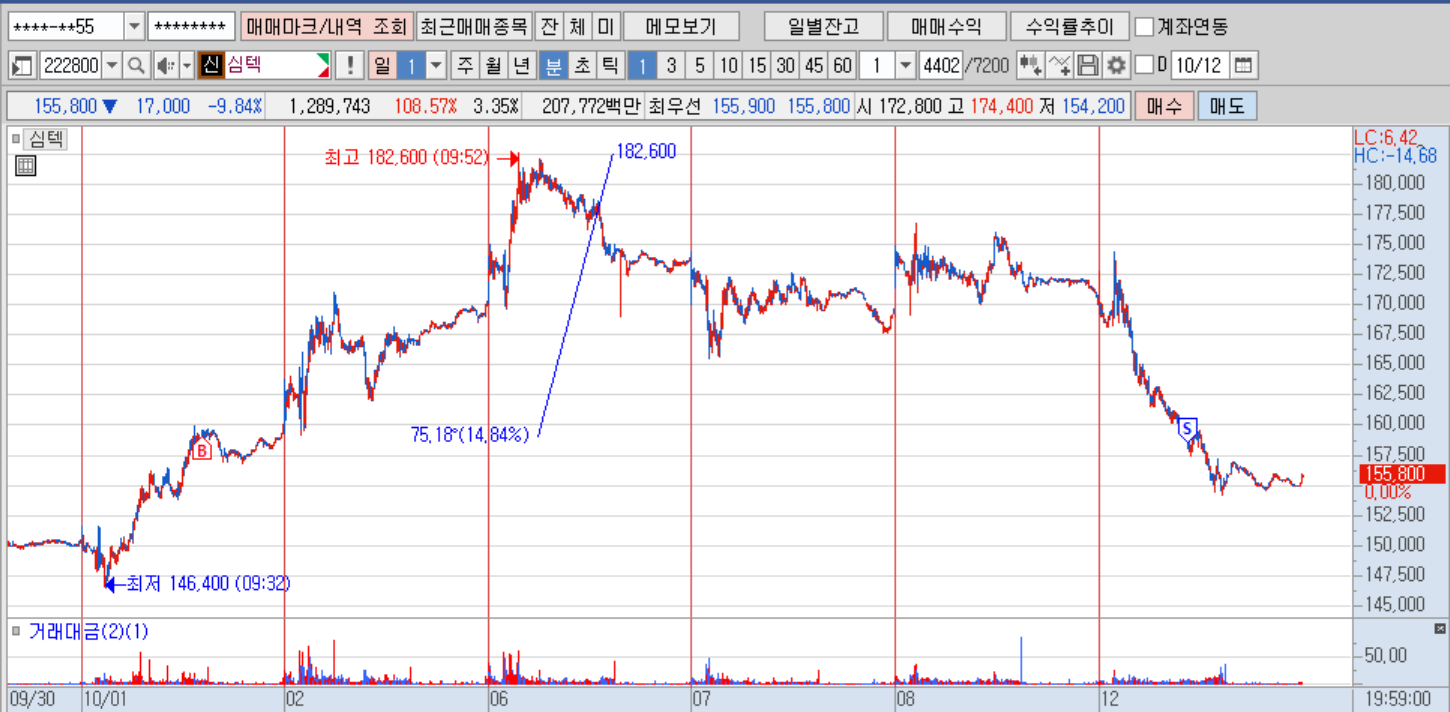Image resolution: width=1450 pixels, height=712 pixels.
Task: Select the 틱 tick chart toggle
Action: (x=609, y=66)
